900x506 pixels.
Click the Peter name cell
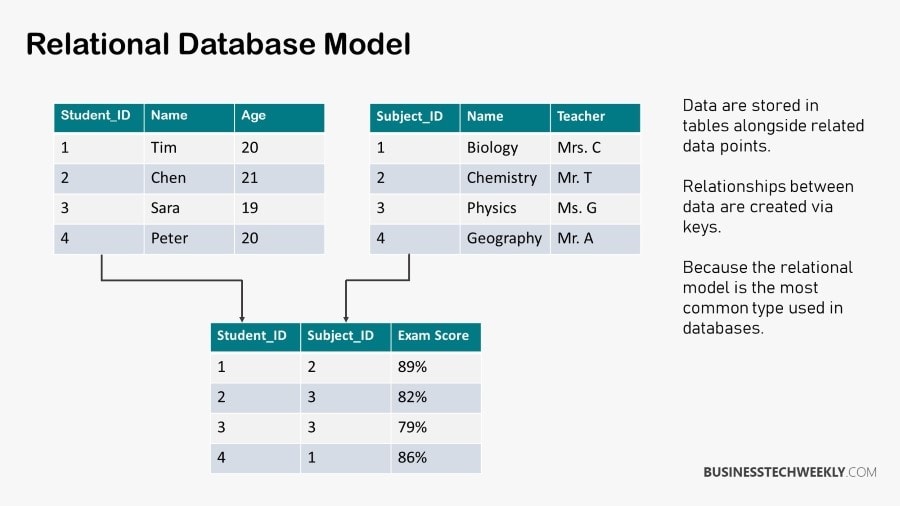coord(189,239)
